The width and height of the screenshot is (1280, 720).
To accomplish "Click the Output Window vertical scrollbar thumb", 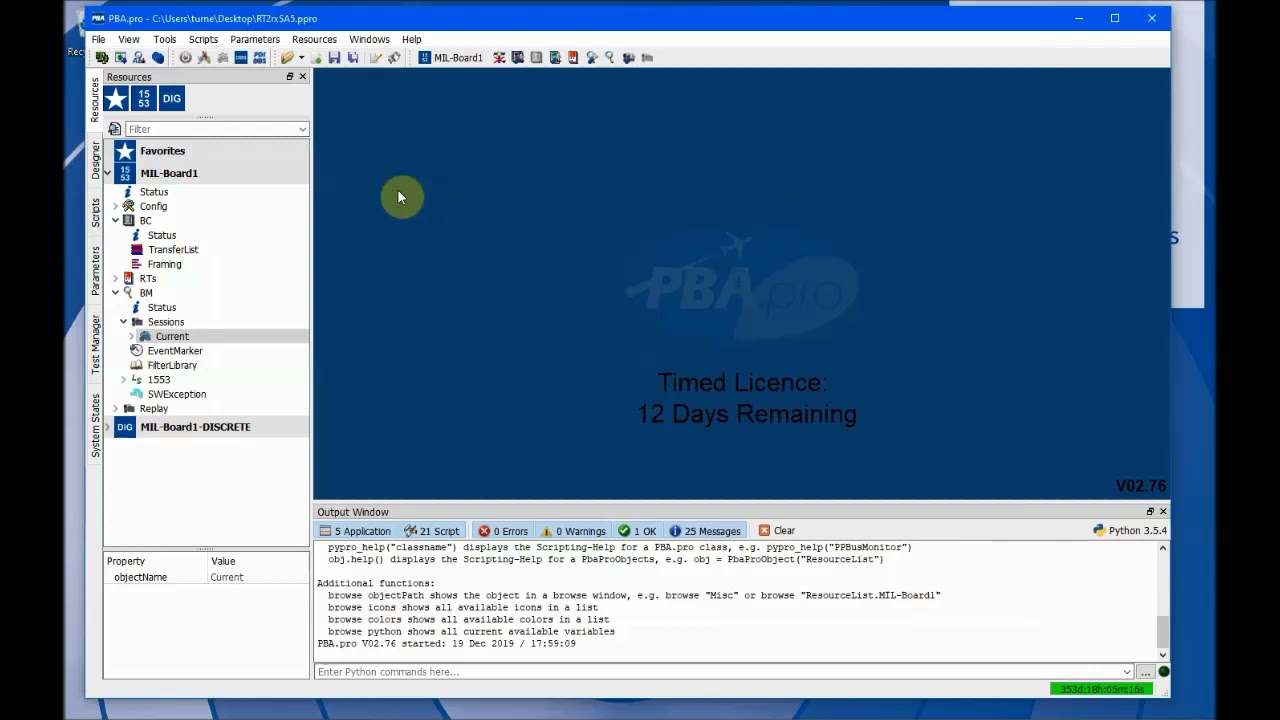I will [x=1163, y=633].
